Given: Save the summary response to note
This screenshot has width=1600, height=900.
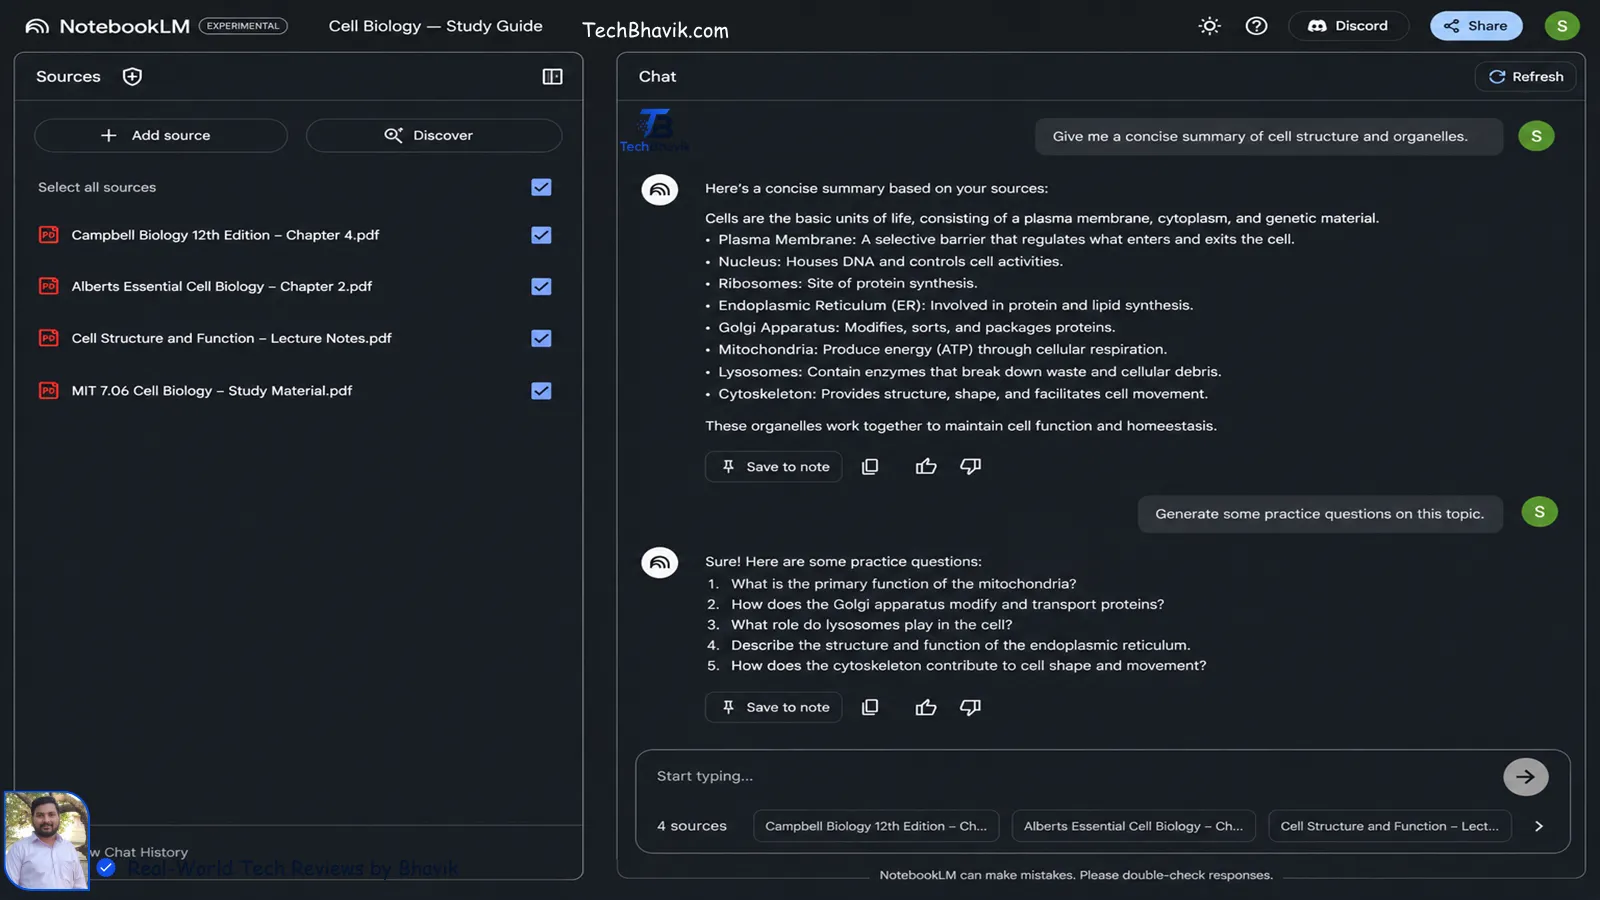Looking at the screenshot, I should 774,467.
